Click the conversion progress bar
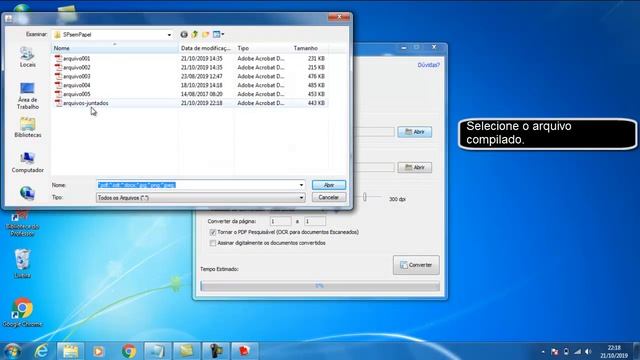This screenshot has width=640, height=360. point(320,286)
